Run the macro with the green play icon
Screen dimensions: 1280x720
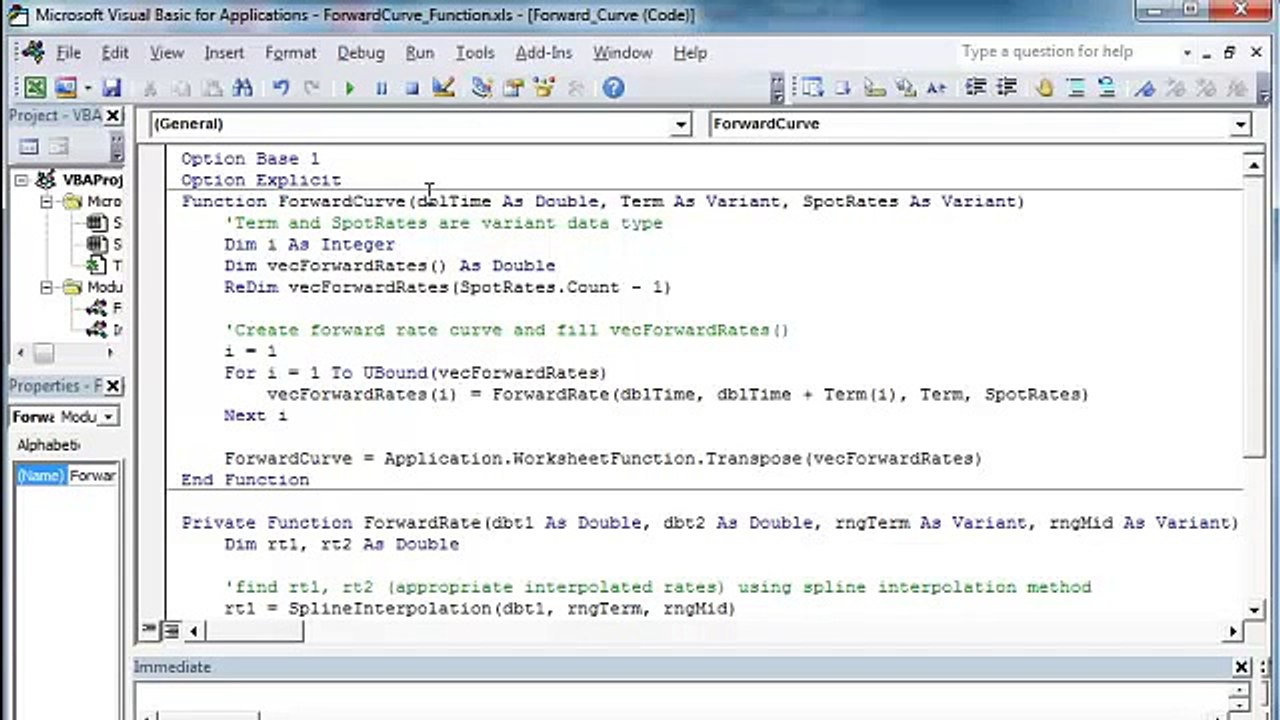[x=349, y=88]
